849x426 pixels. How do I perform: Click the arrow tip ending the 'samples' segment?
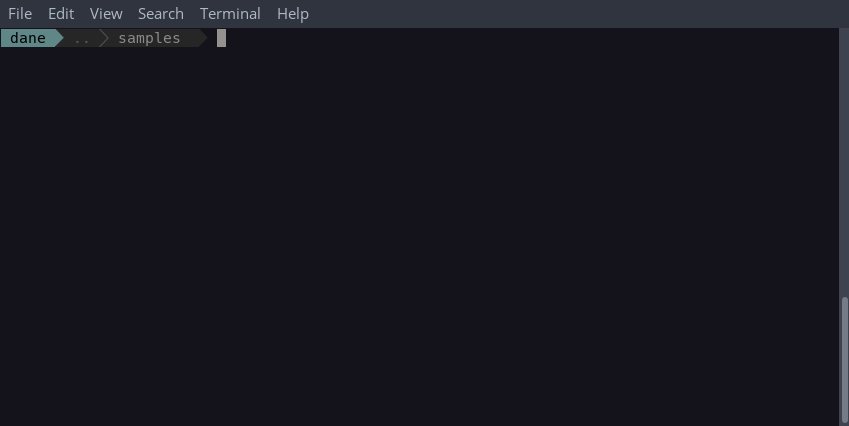click(203, 38)
